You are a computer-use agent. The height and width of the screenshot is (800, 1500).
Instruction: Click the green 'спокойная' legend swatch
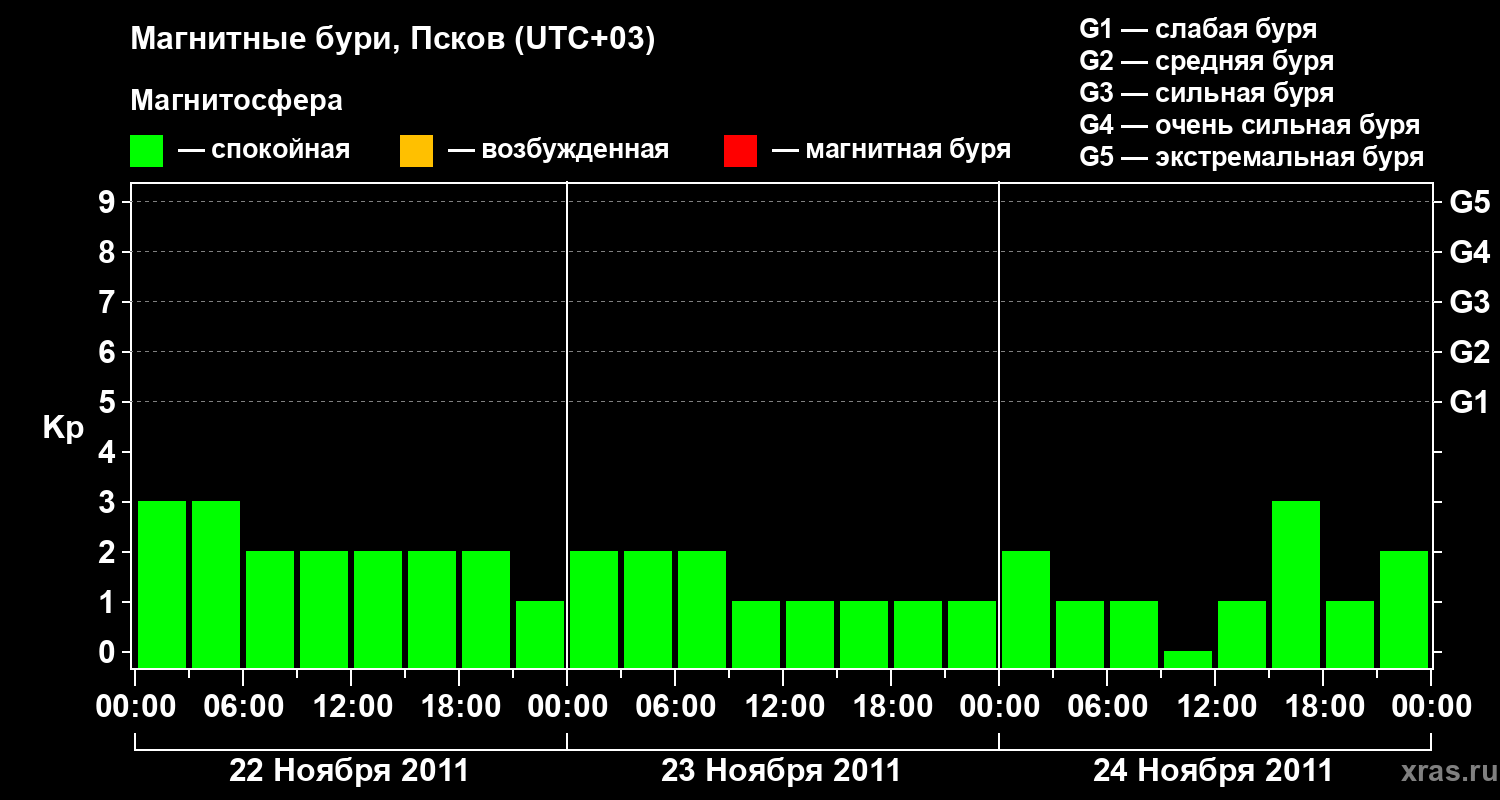(147, 151)
